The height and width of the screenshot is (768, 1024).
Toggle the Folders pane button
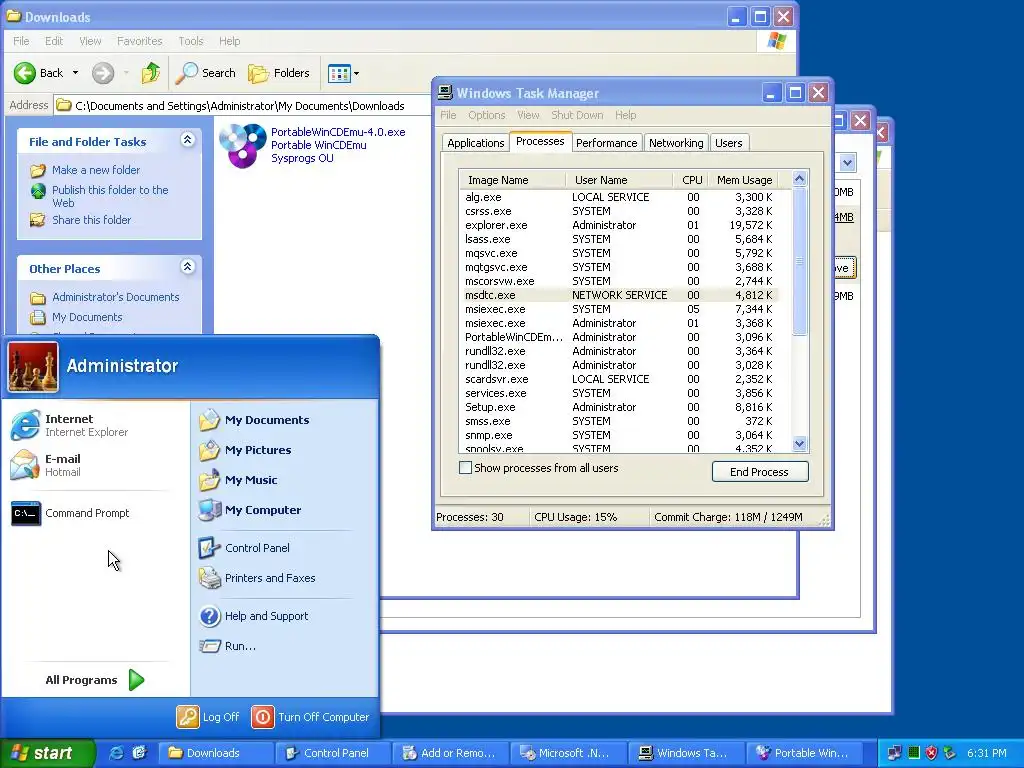[279, 73]
